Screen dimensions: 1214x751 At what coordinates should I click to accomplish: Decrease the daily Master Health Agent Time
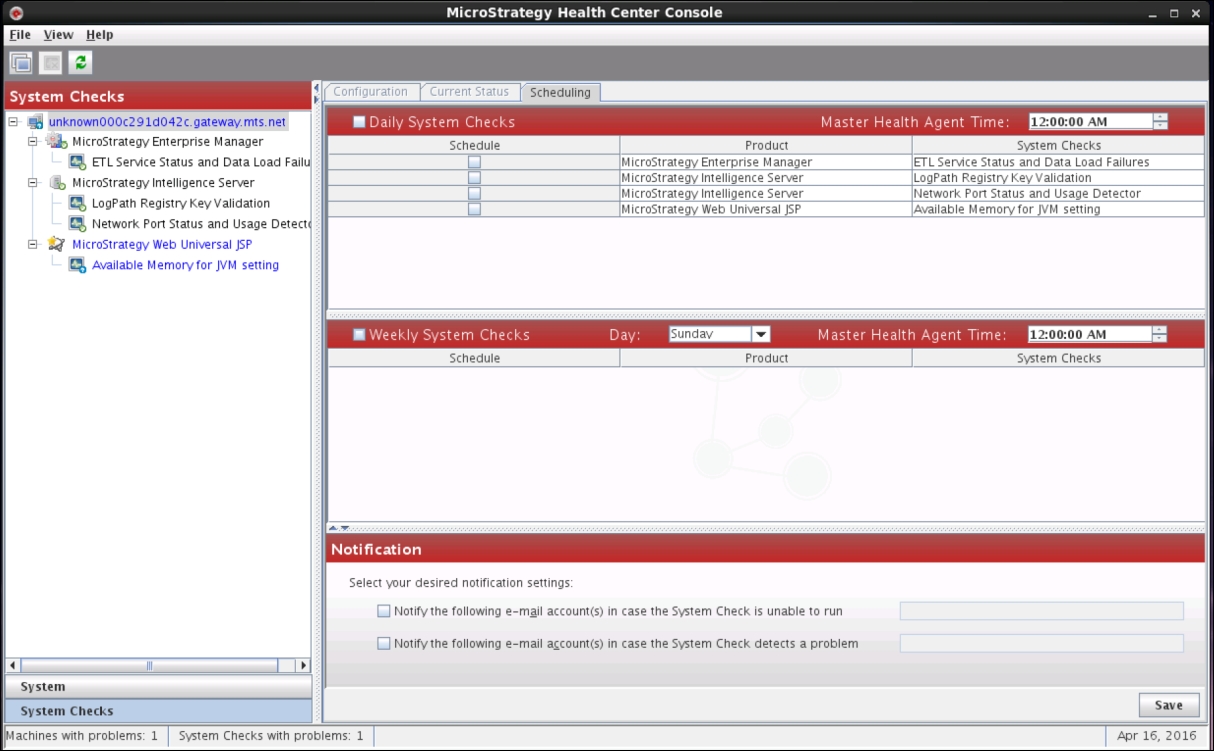1160,126
